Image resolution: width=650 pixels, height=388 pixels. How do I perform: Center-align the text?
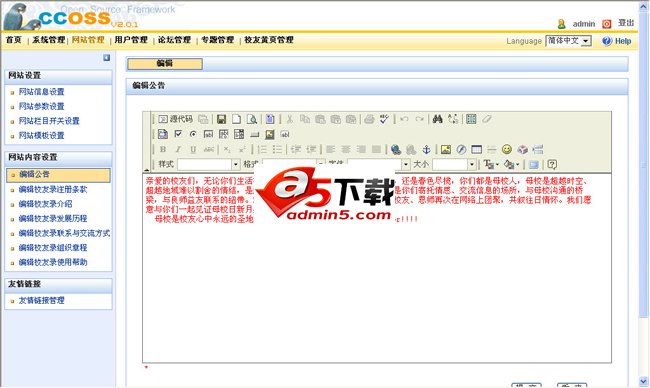coord(346,150)
